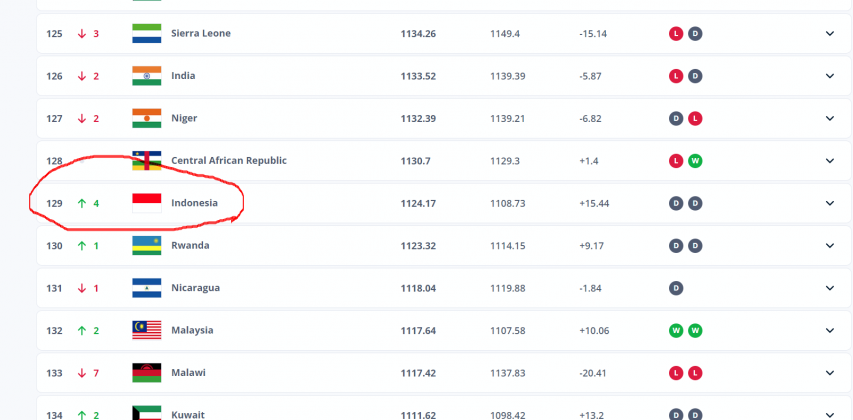Open the Rwanda team link
The image size is (853, 420).
click(x=190, y=245)
